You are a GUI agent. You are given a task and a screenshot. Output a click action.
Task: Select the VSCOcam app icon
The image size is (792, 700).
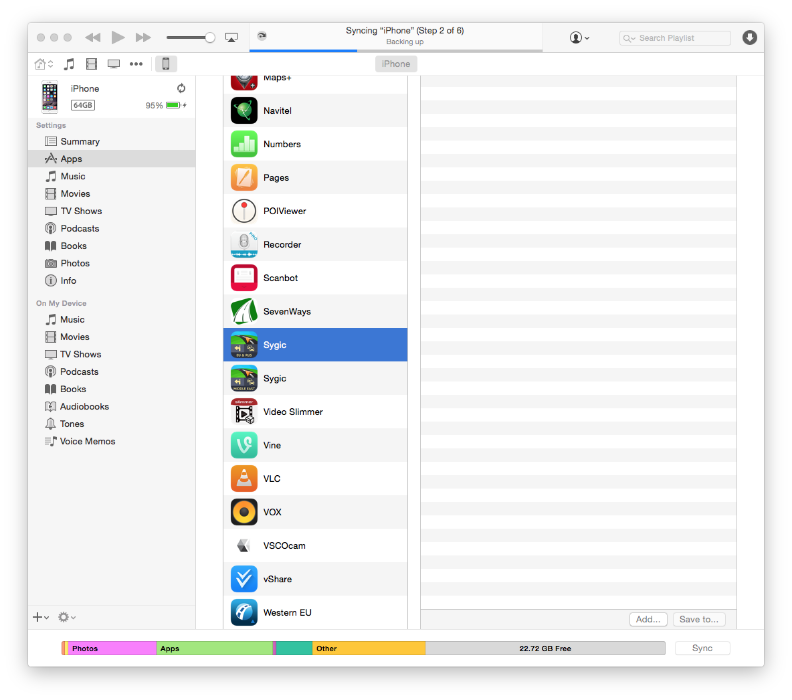coord(244,545)
